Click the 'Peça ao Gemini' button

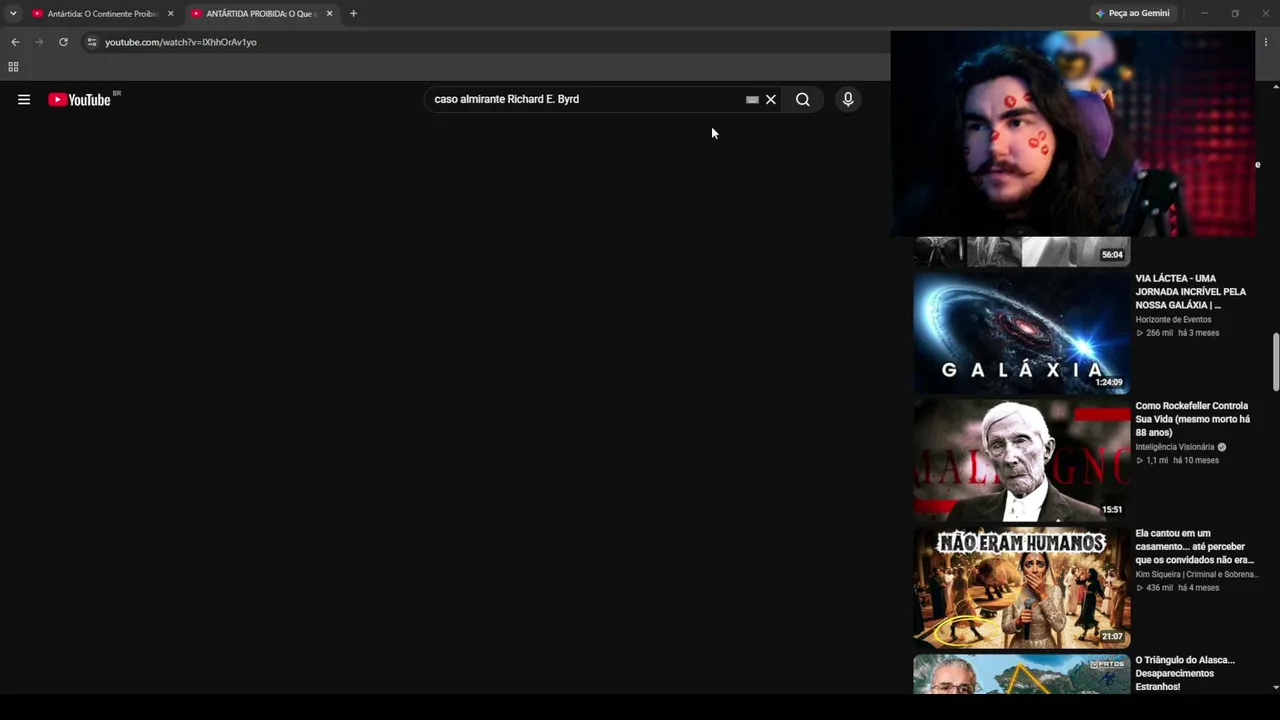1133,14
